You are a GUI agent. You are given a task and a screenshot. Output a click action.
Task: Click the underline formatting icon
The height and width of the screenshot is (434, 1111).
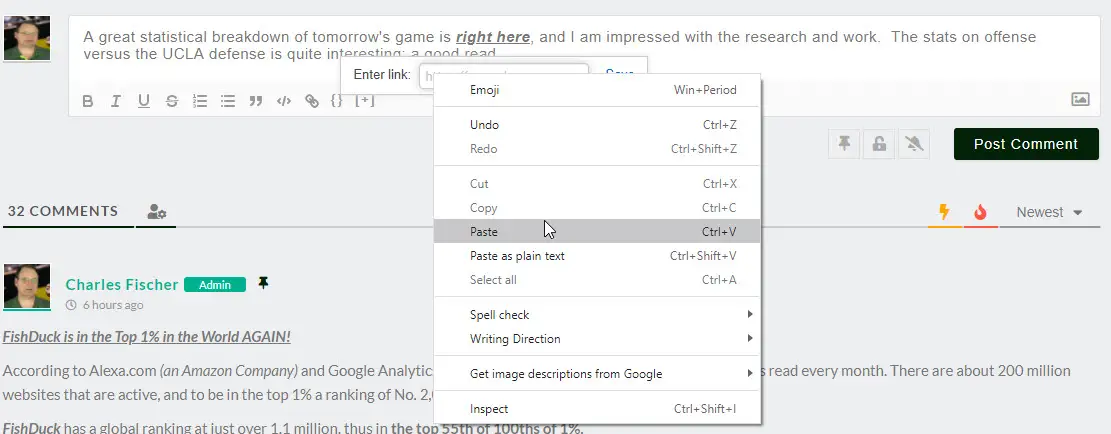[144, 101]
